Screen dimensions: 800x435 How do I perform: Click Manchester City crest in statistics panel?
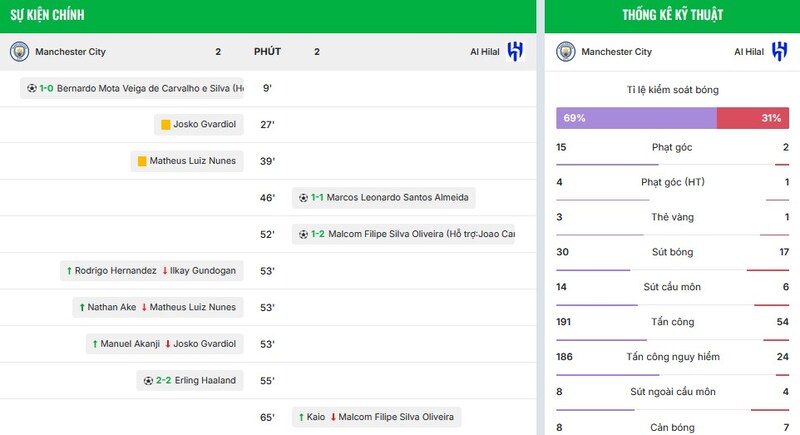[565, 52]
